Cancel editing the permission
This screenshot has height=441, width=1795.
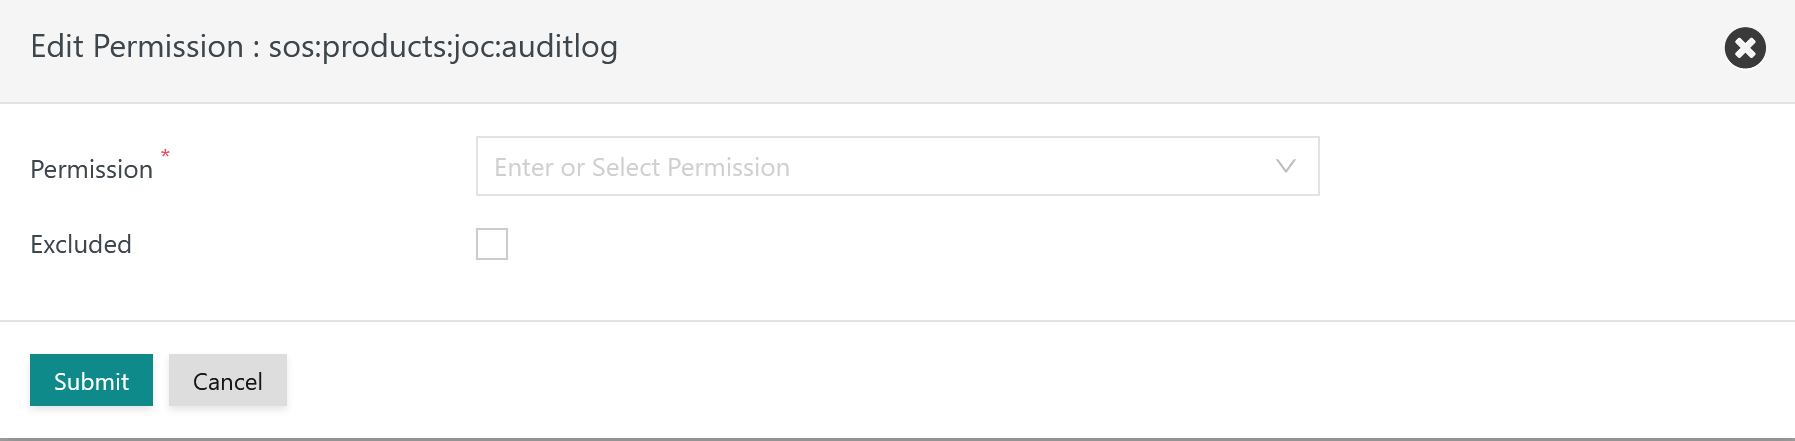pos(228,380)
